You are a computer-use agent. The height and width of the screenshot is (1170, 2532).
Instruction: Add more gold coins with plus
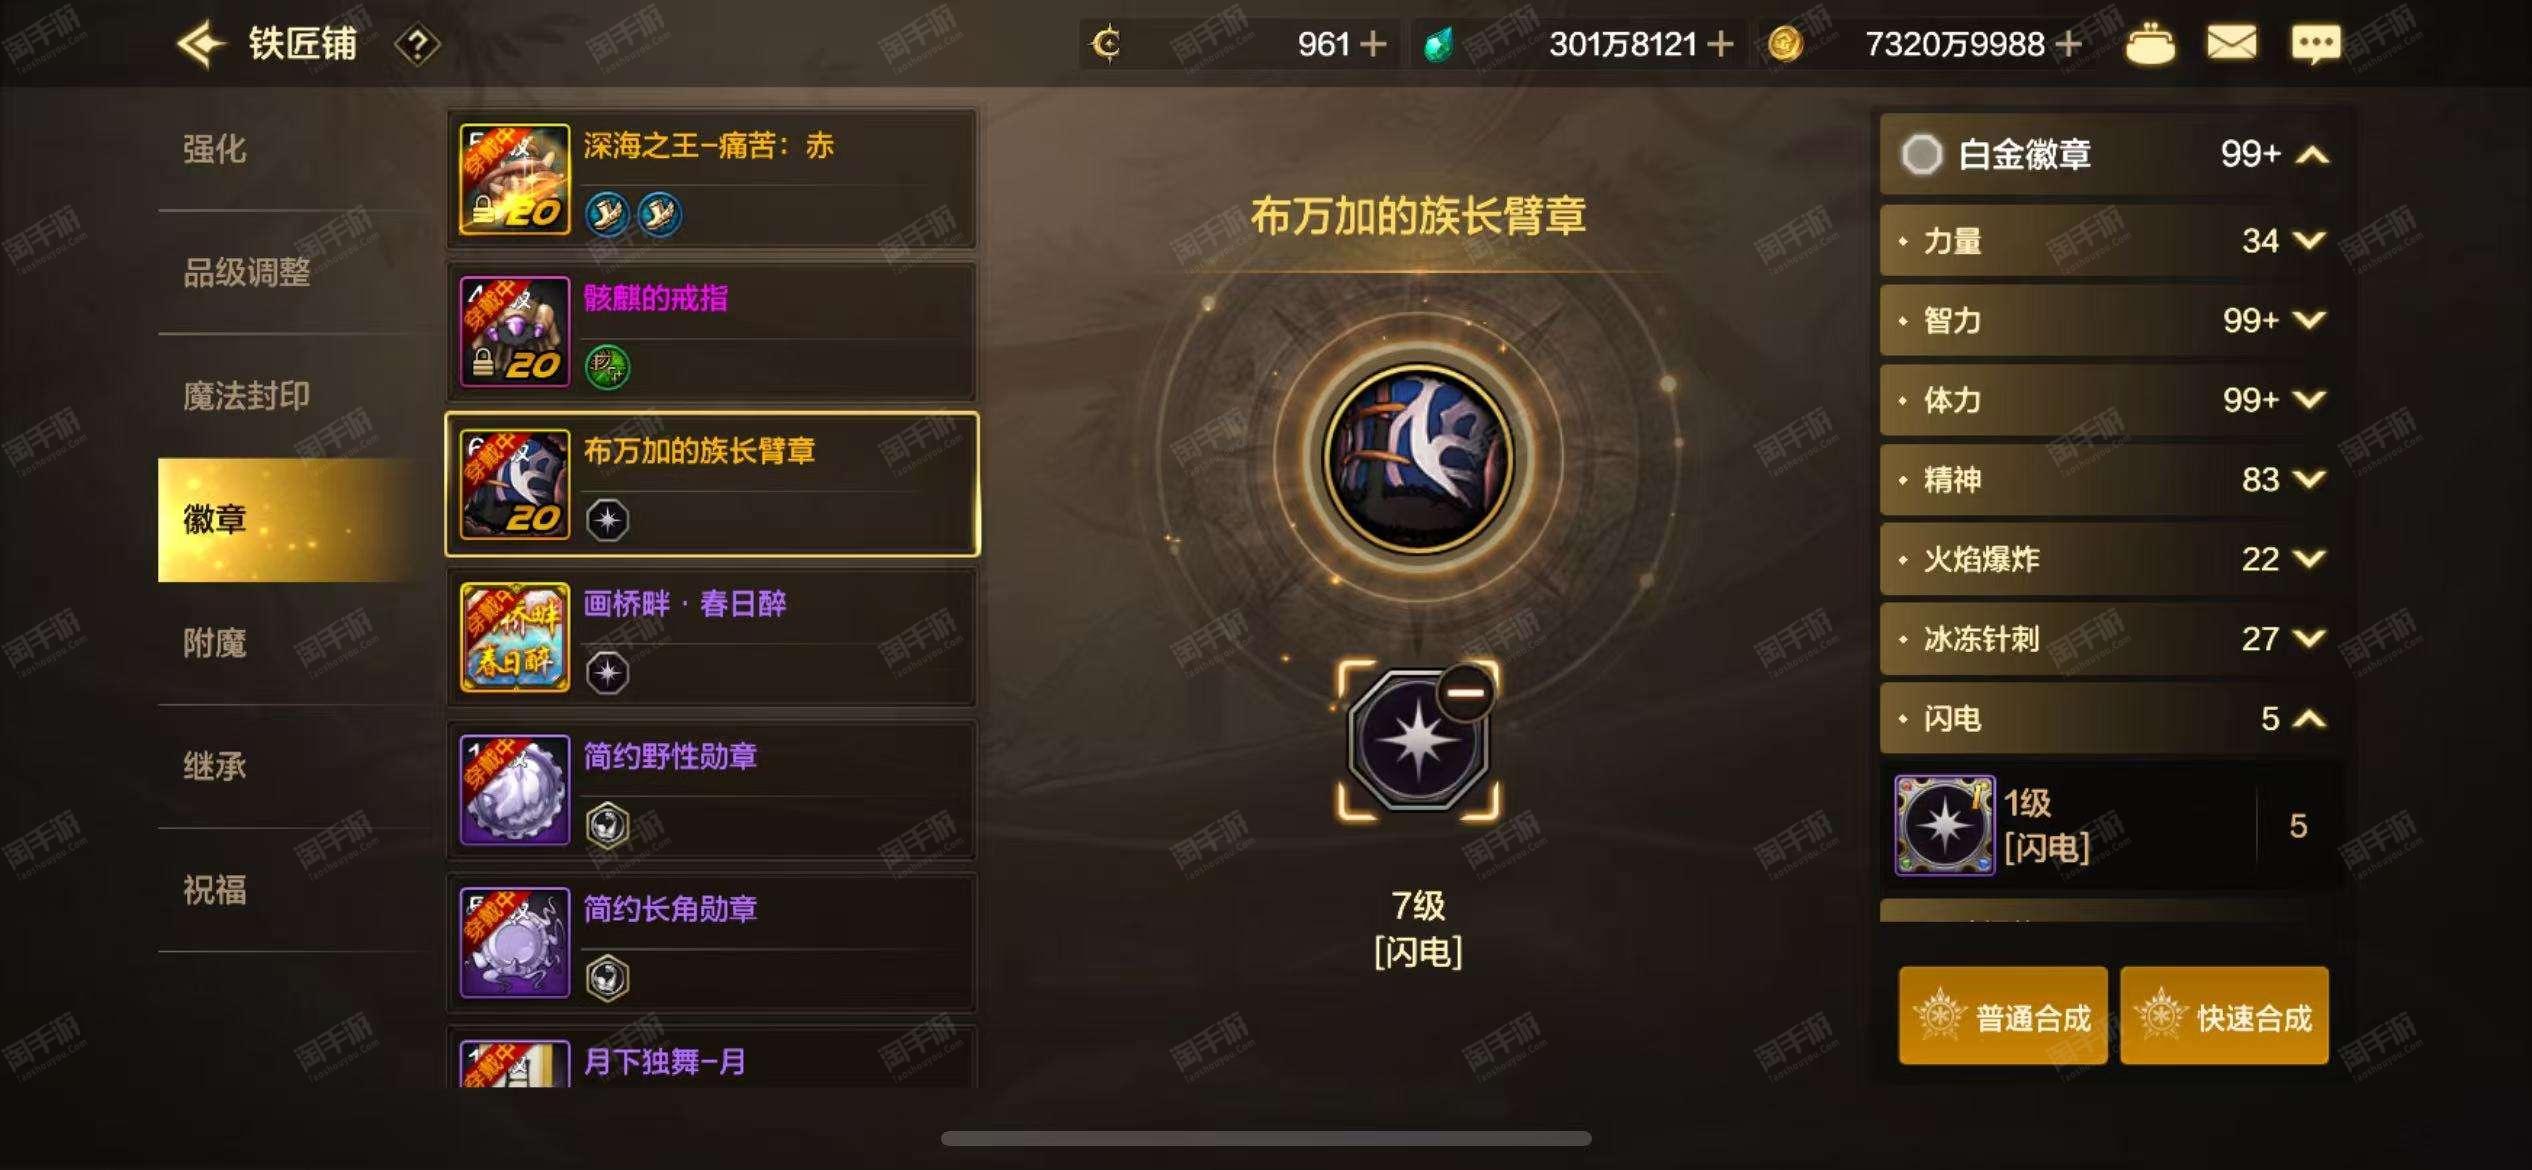click(2067, 45)
